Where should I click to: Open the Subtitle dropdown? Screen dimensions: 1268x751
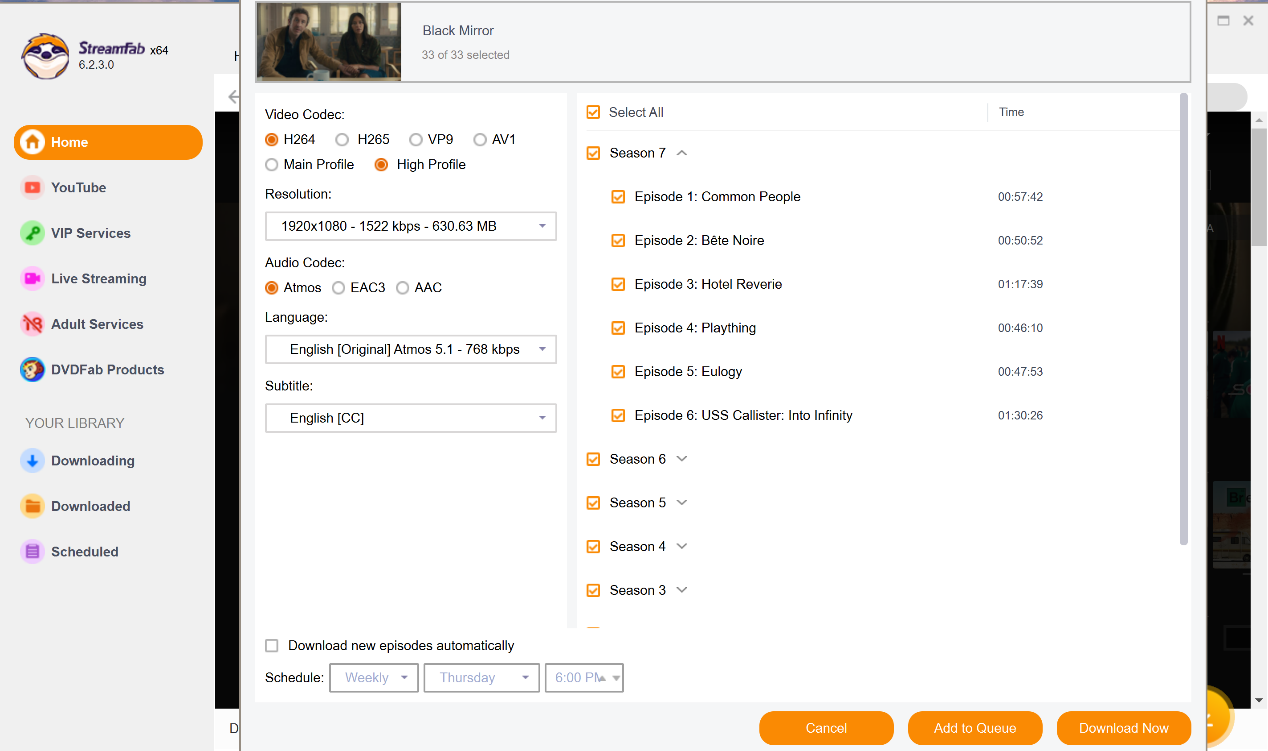411,418
